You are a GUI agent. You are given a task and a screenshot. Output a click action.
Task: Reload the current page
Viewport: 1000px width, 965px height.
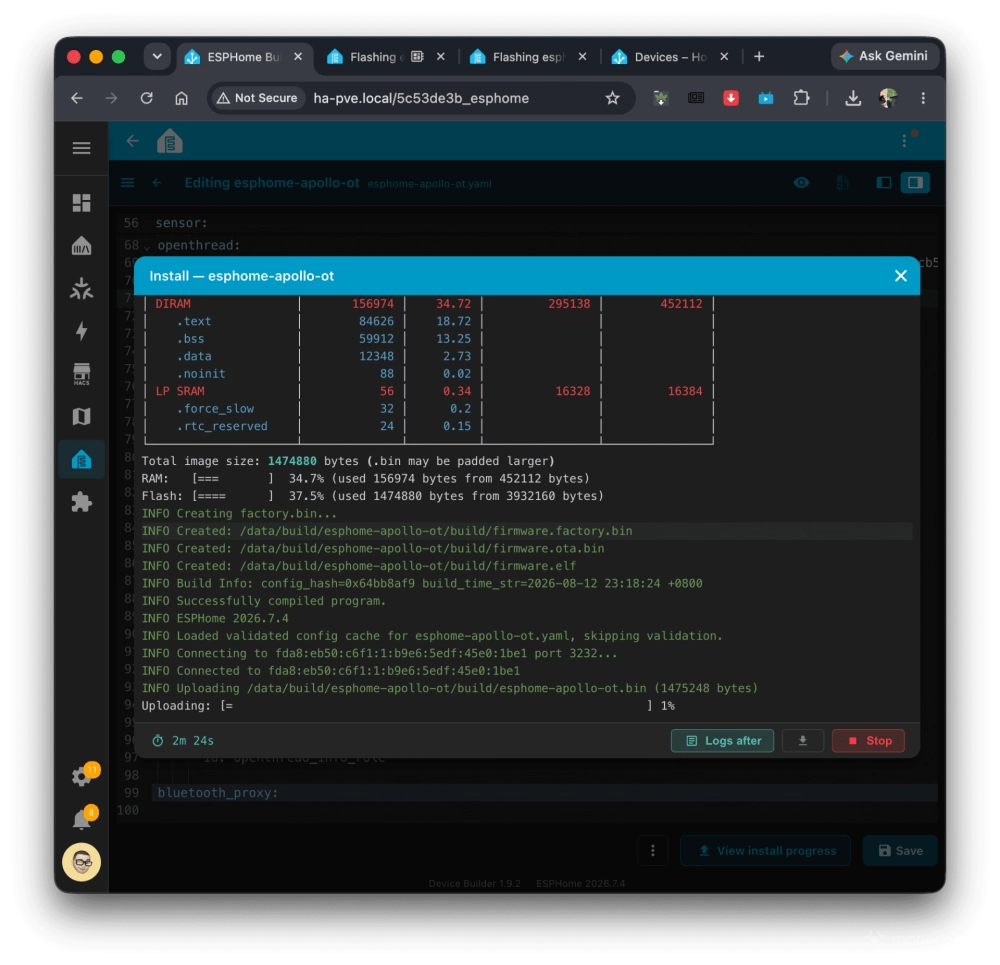147,98
